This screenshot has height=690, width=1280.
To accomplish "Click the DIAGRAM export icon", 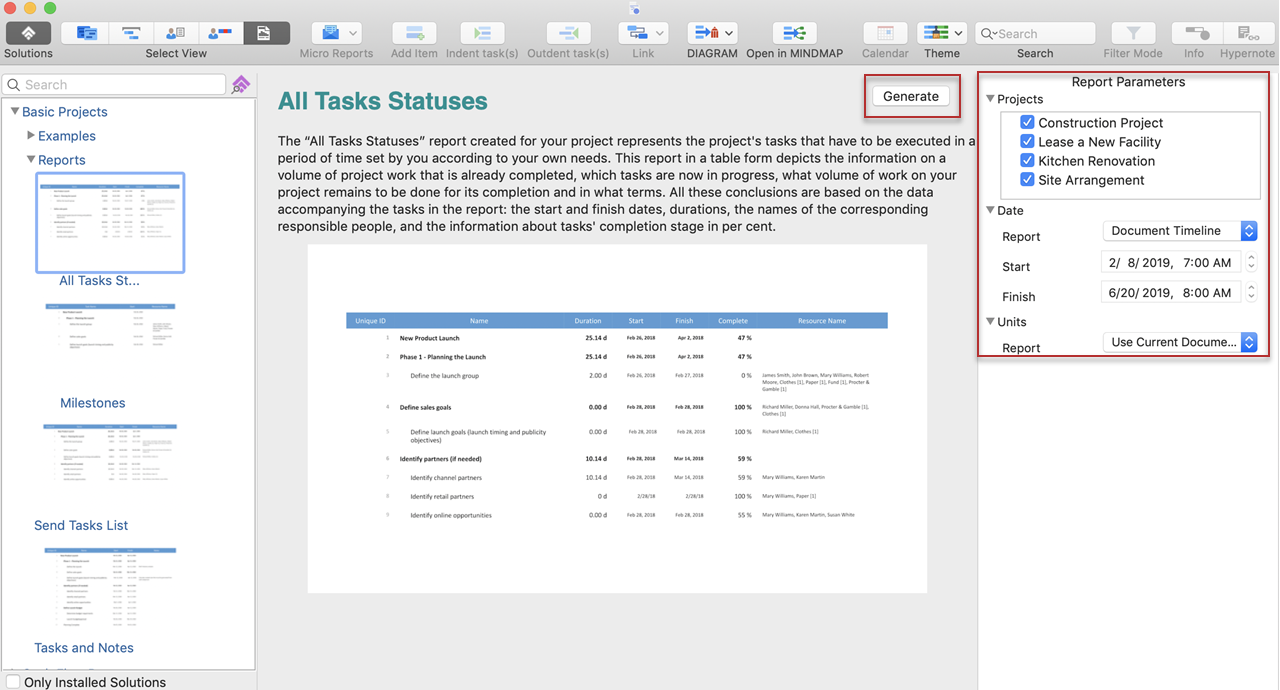I will coord(706,33).
